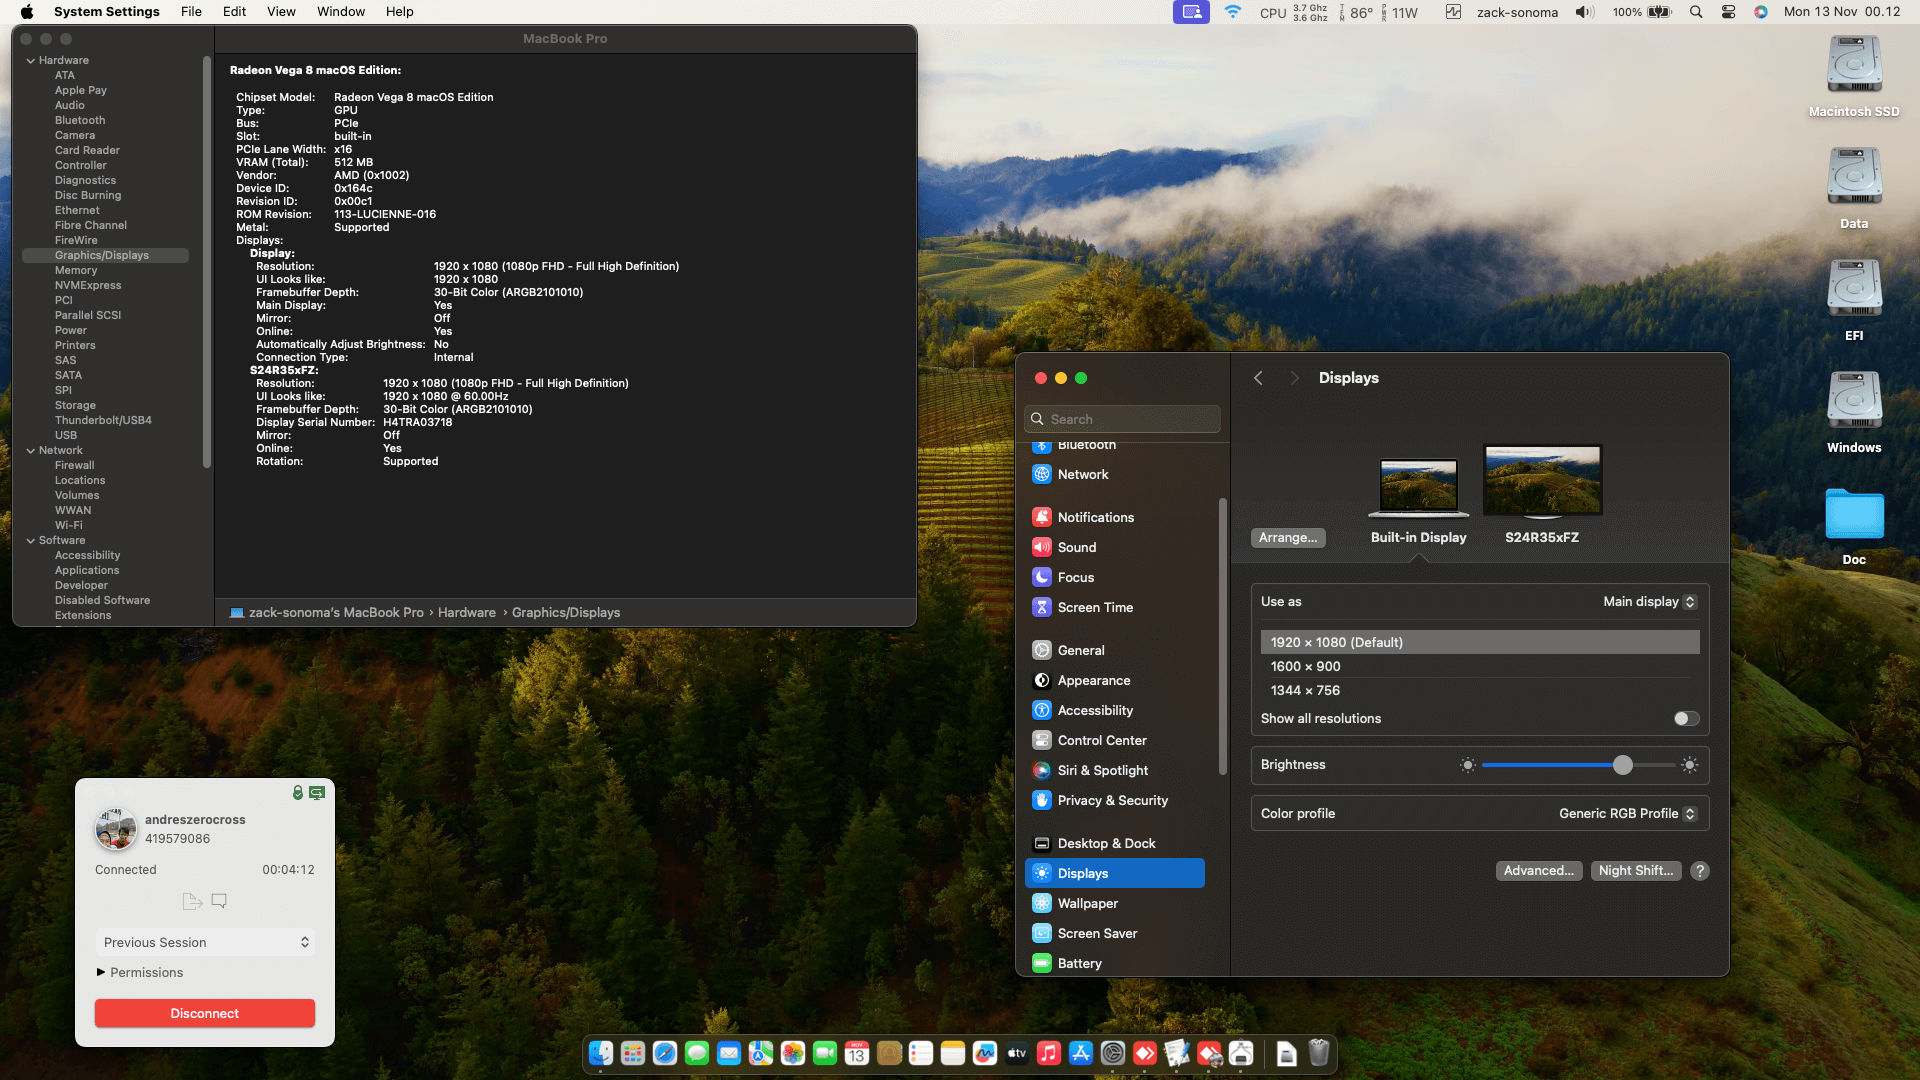Open the Color profile dropdown

pyautogui.click(x=1627, y=813)
